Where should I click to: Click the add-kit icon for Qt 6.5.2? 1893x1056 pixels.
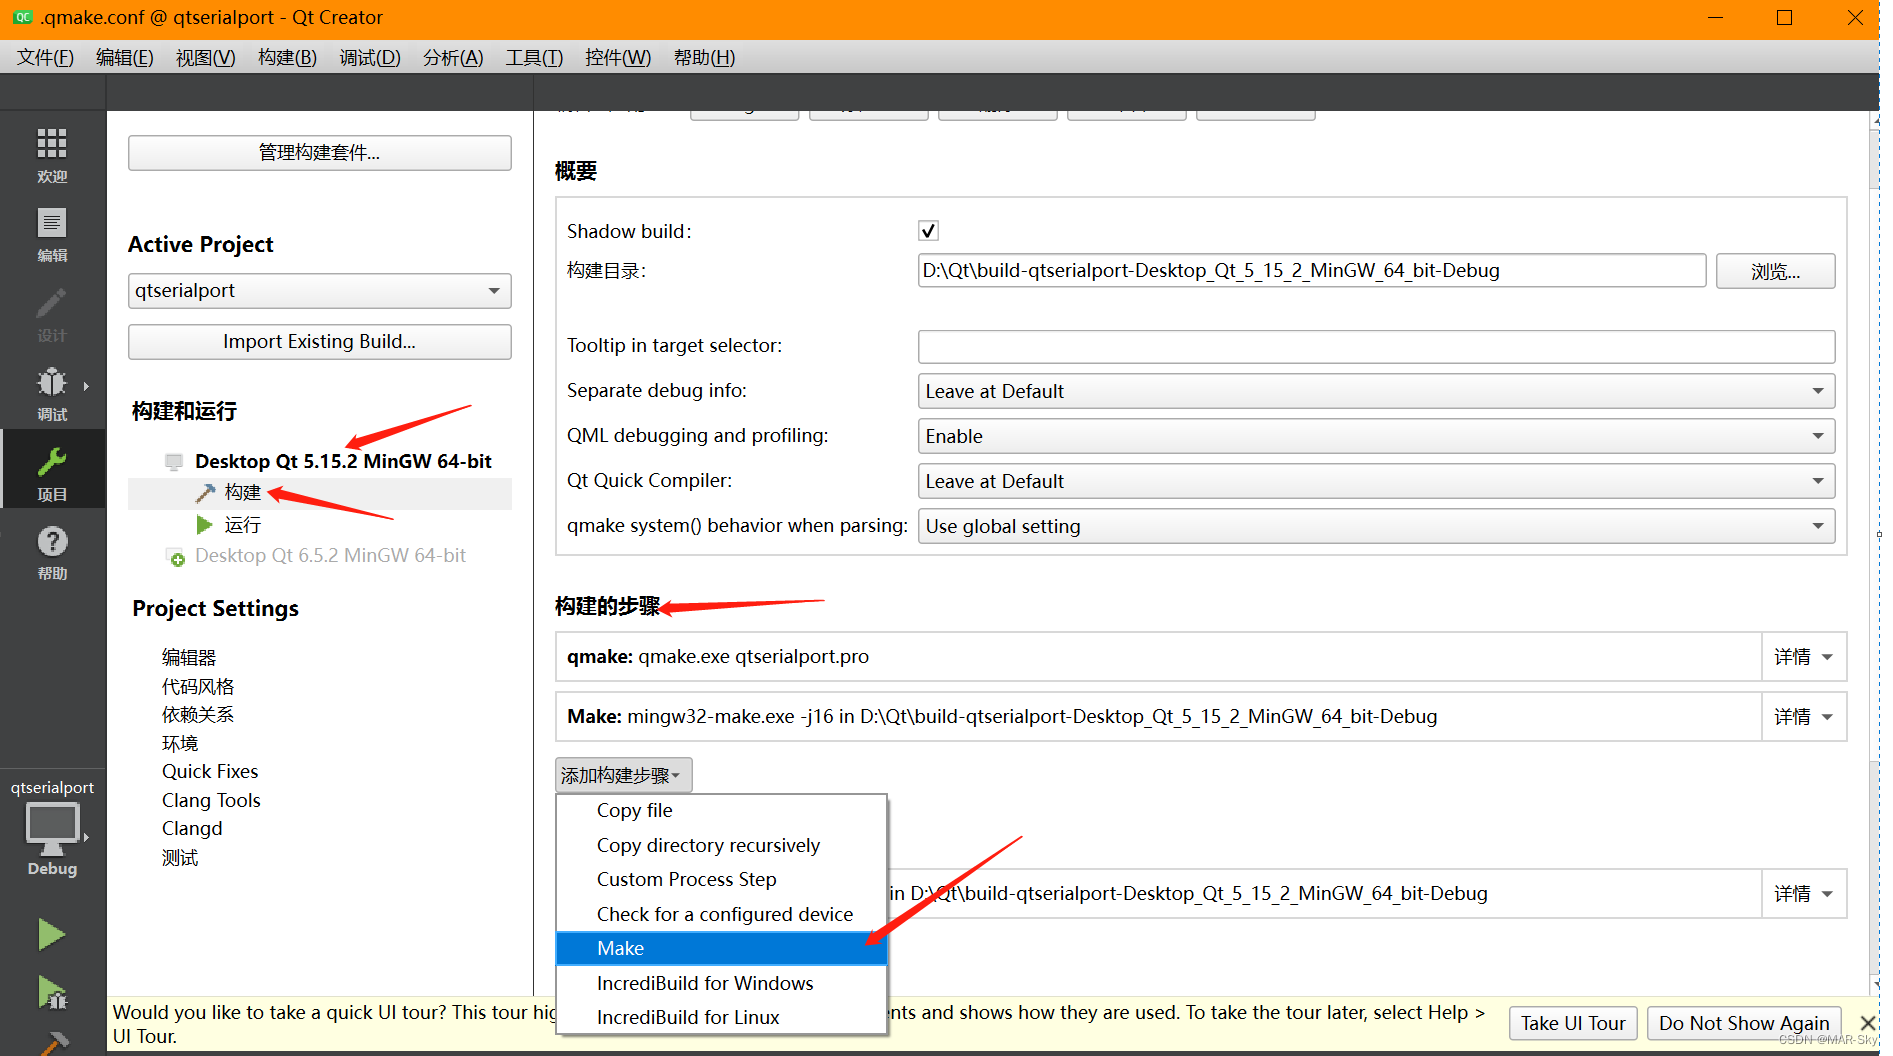pos(175,557)
